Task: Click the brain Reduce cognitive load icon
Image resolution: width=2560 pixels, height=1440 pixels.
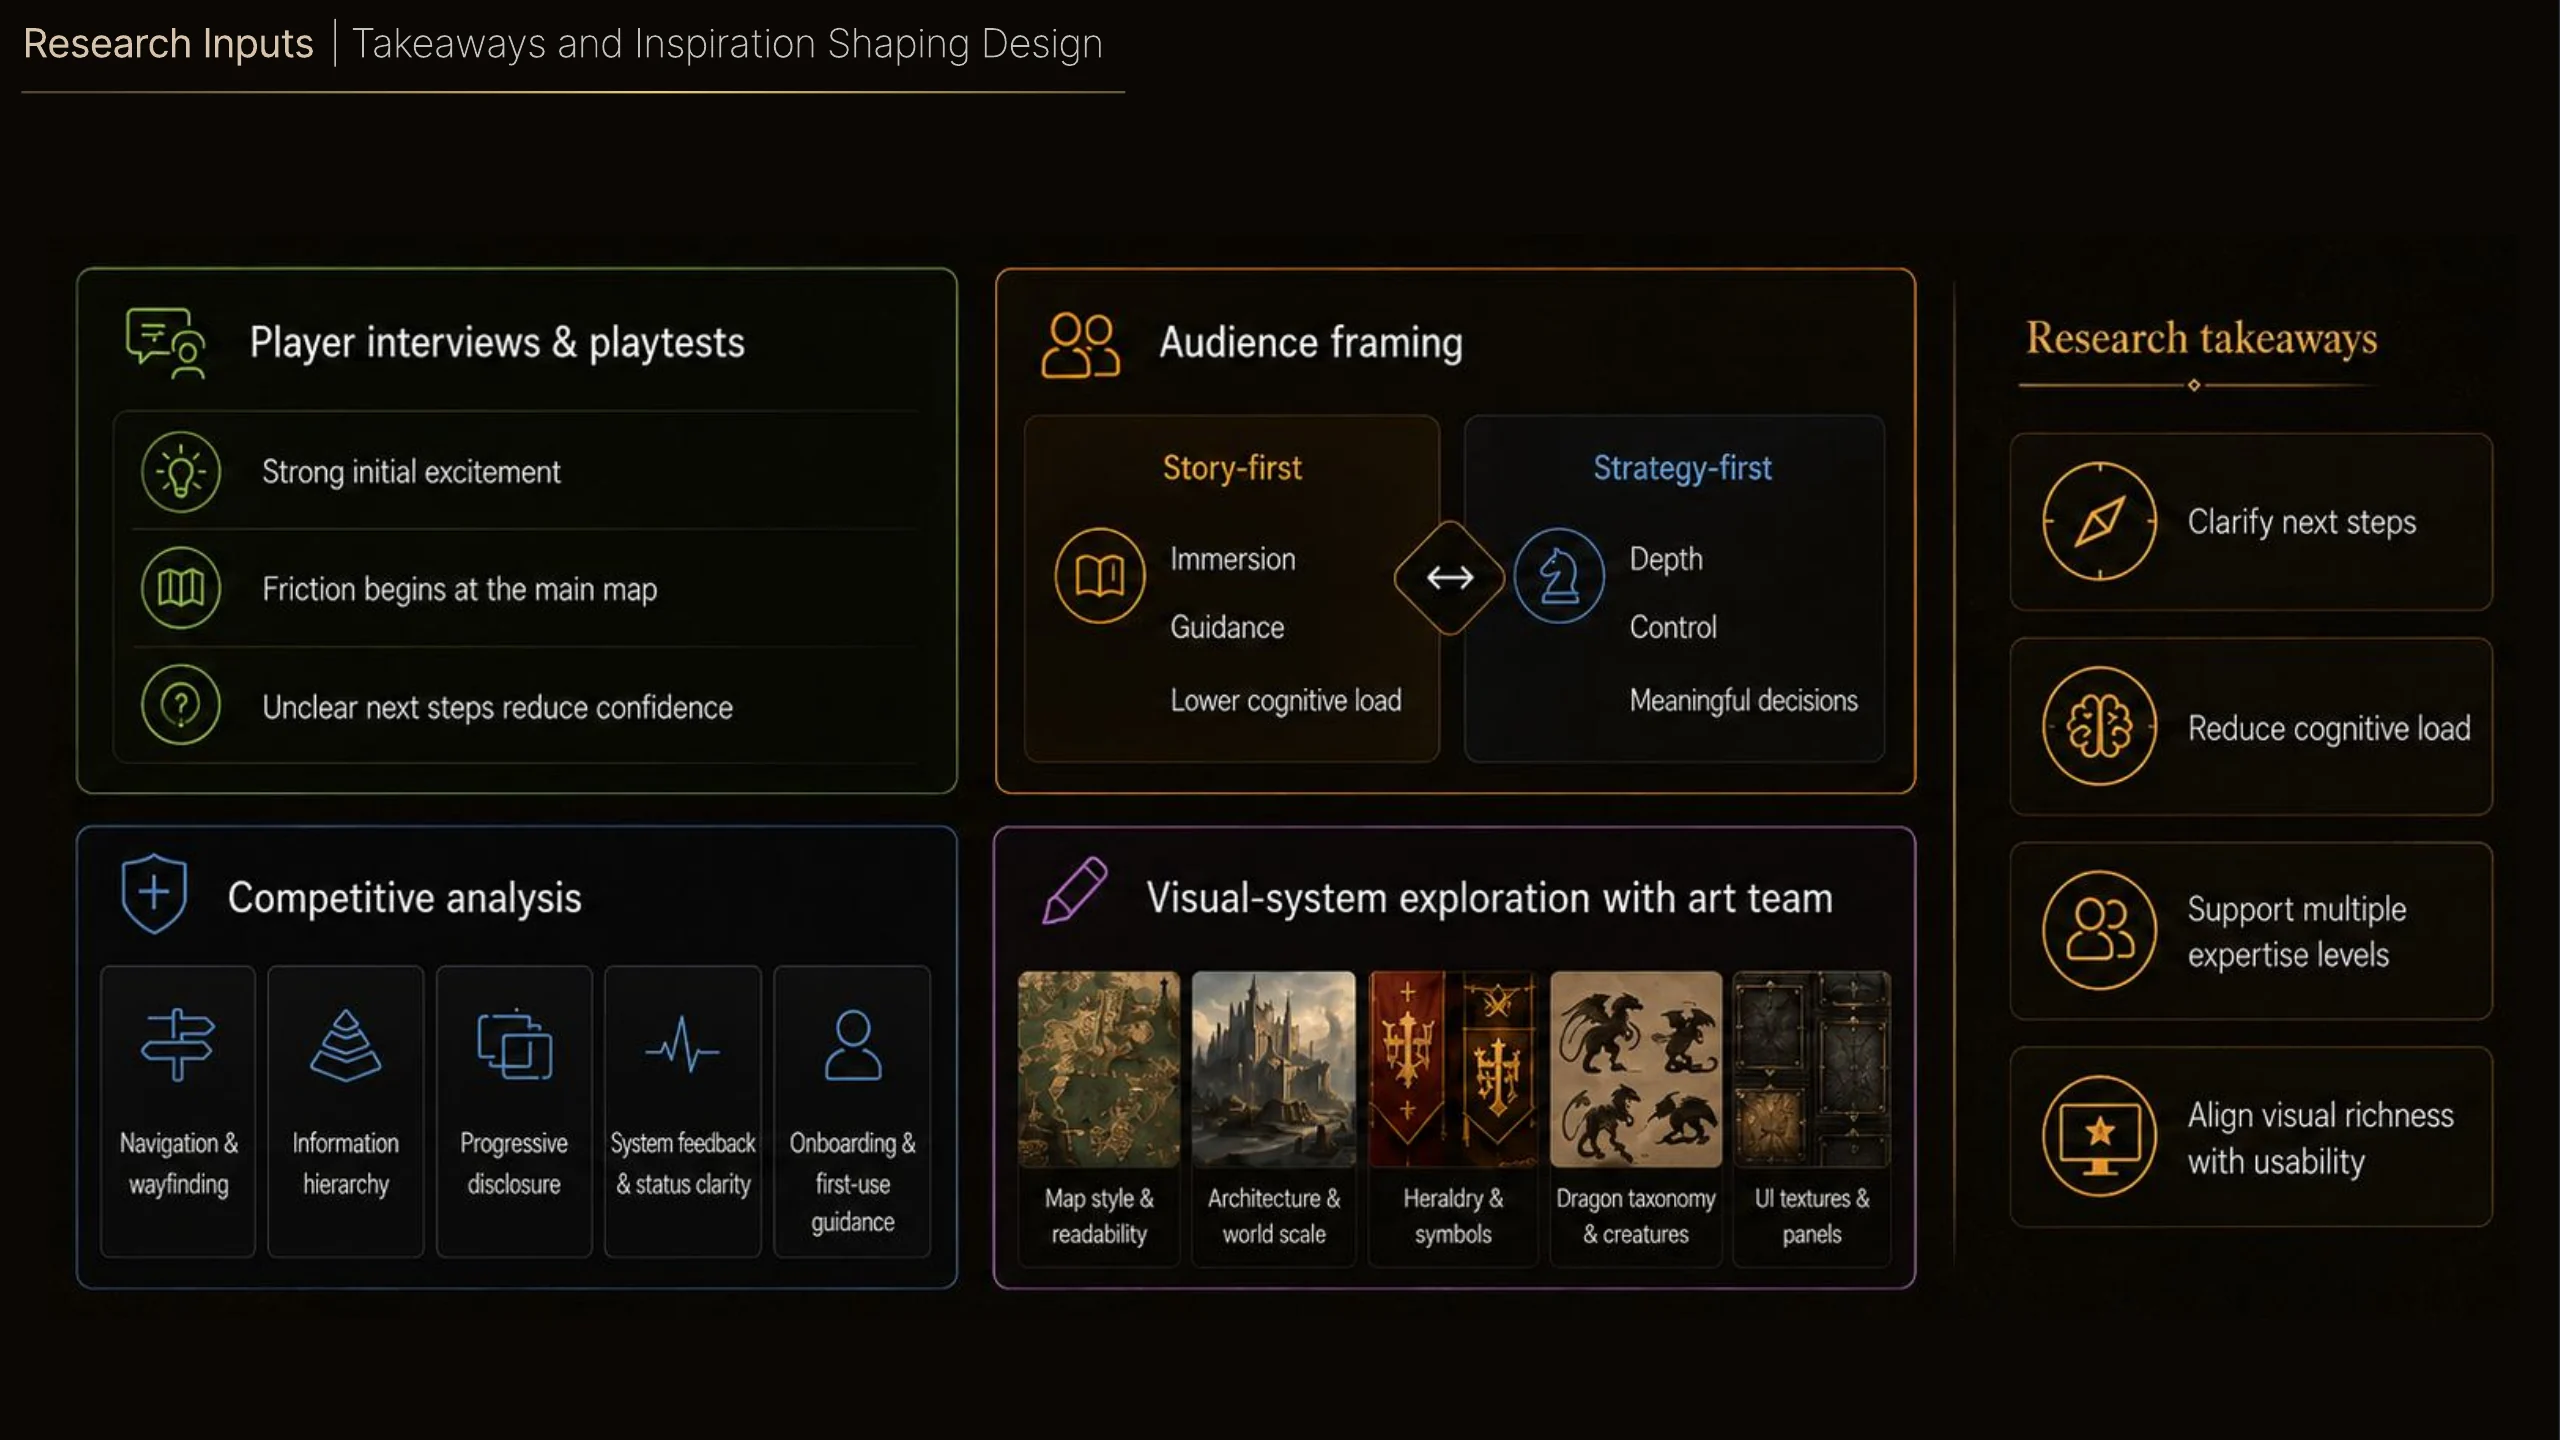Action: tap(2100, 726)
